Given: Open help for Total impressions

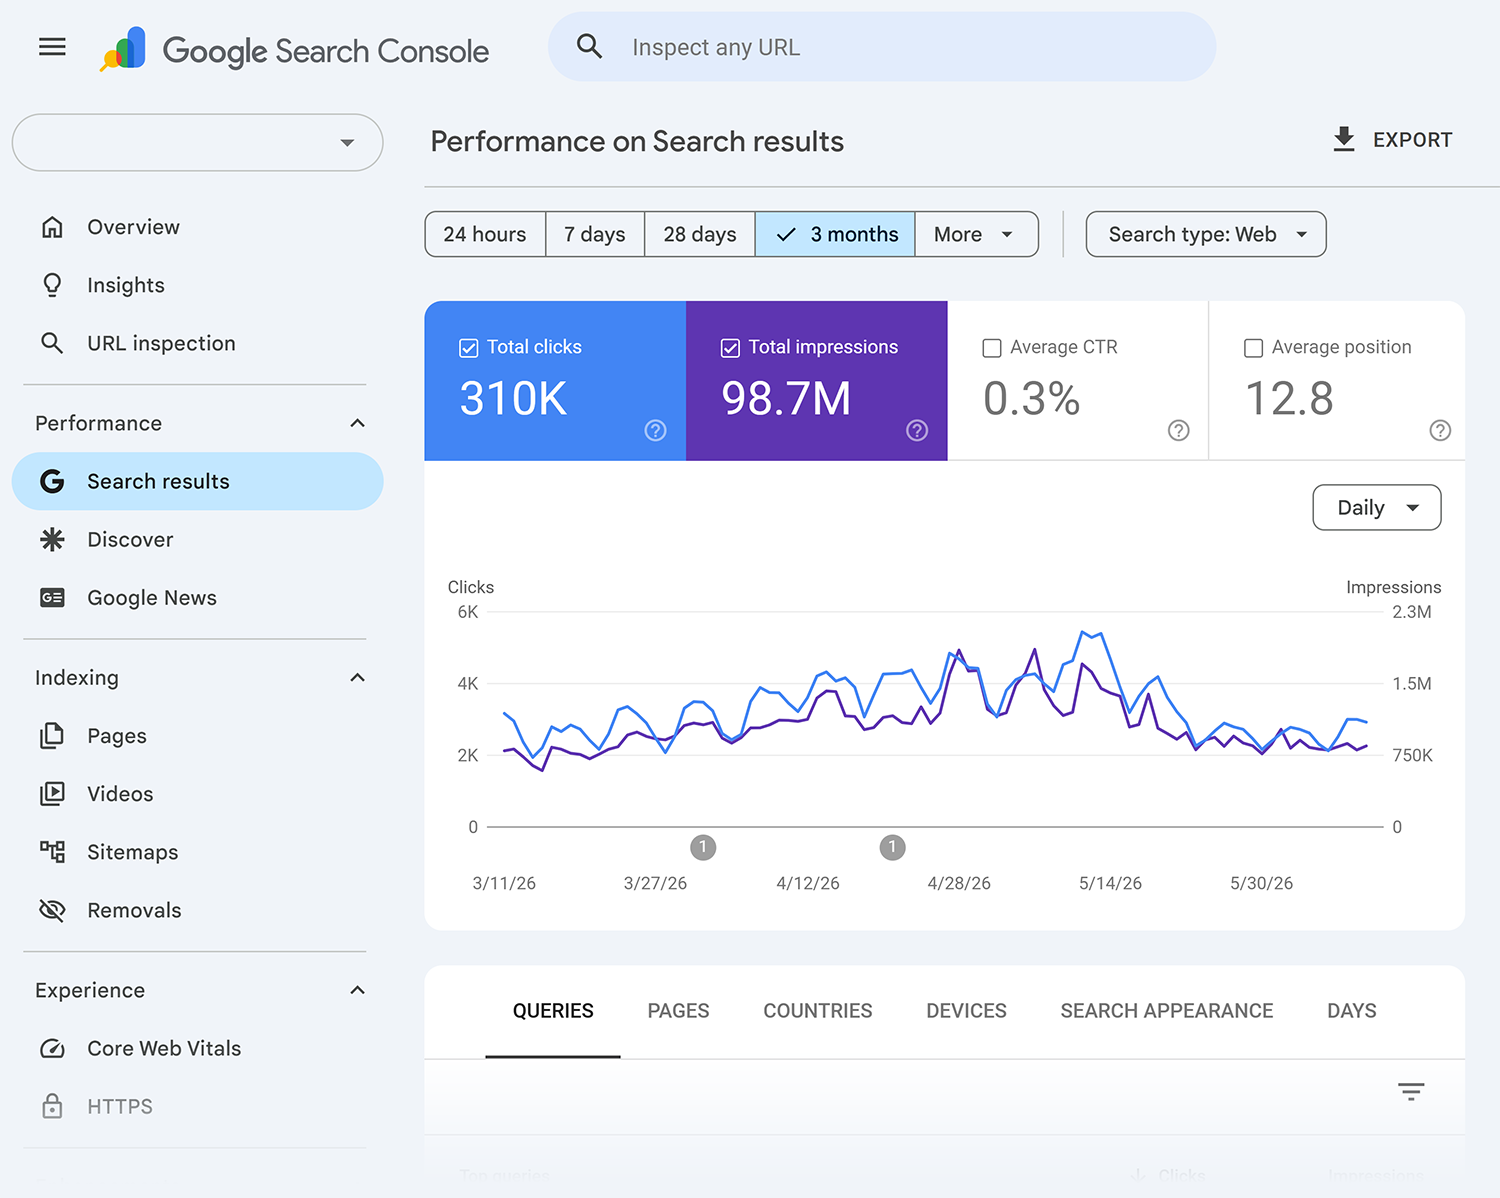Looking at the screenshot, I should tap(917, 430).
